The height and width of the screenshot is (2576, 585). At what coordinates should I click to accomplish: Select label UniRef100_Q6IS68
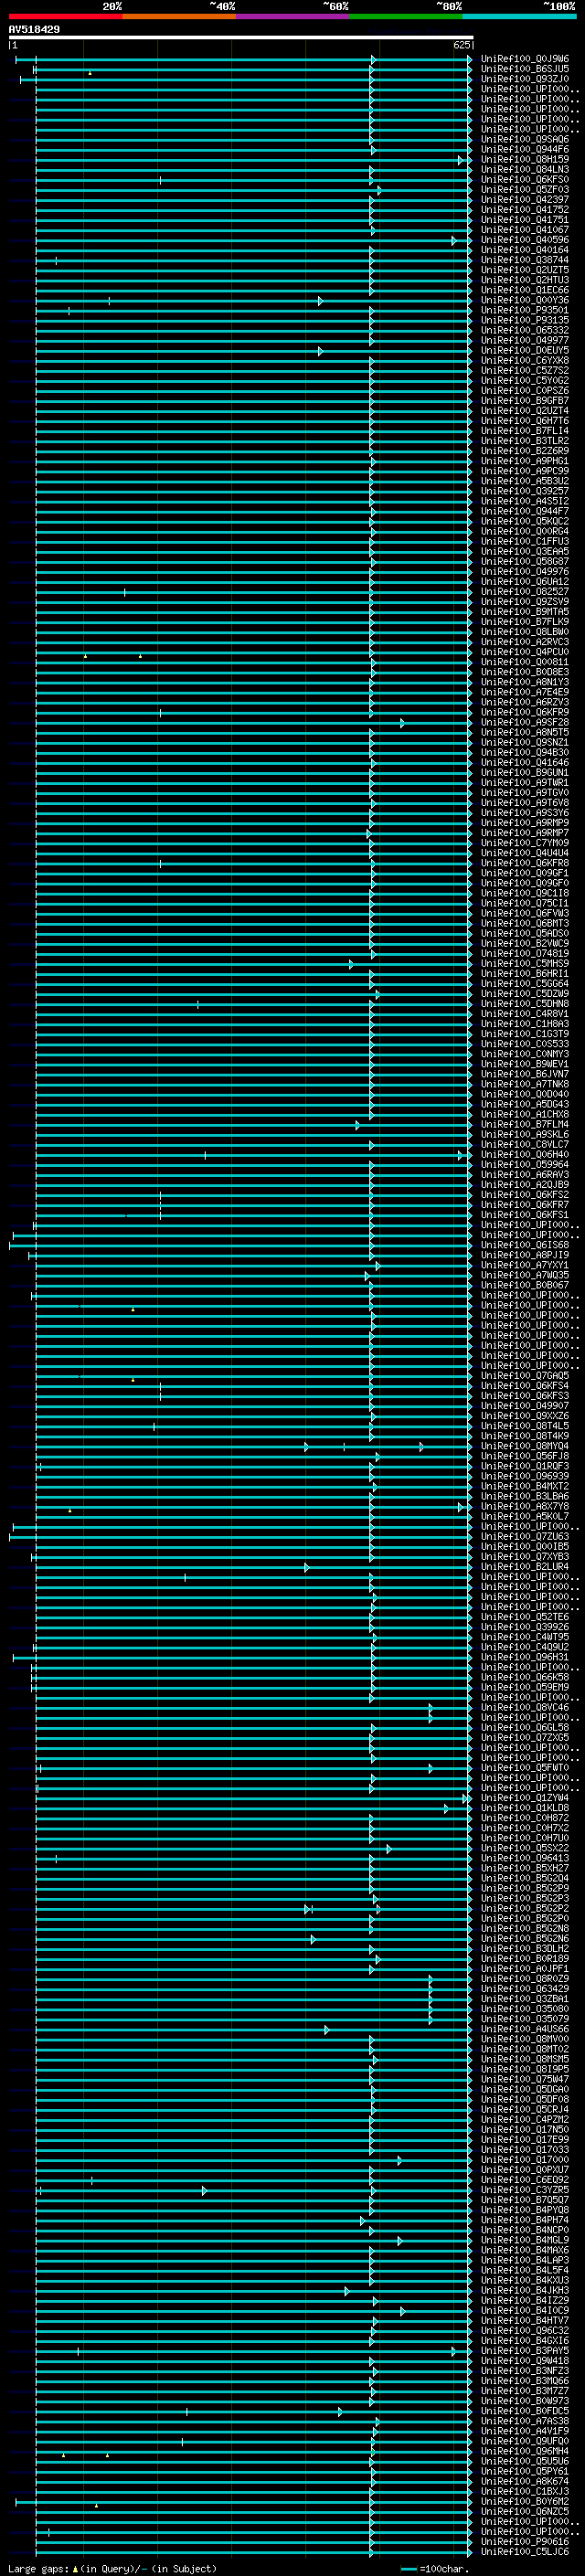point(524,1245)
